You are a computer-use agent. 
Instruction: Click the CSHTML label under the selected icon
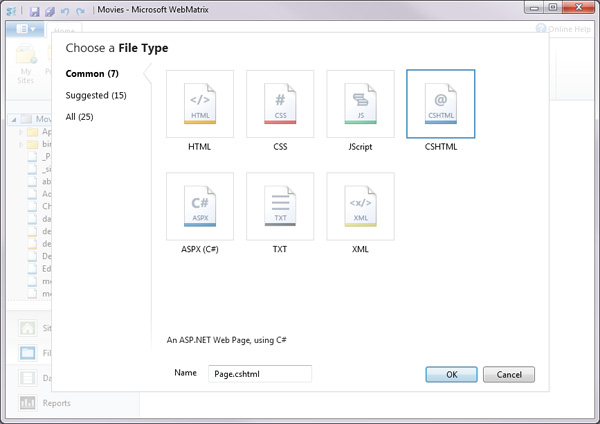441,147
